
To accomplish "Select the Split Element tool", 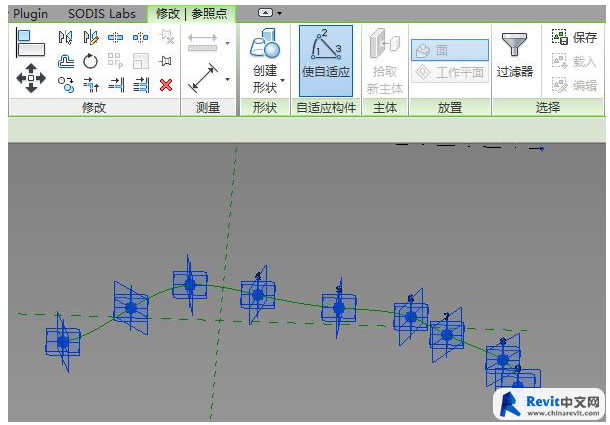I will tap(116, 37).
